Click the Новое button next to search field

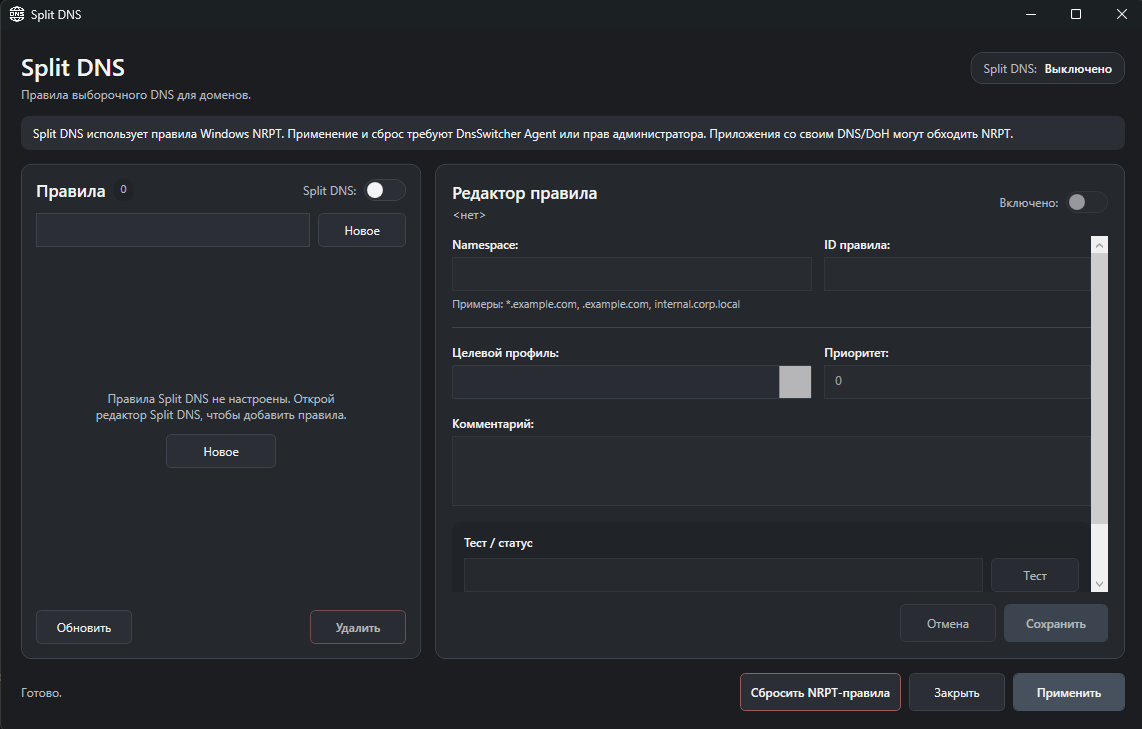click(x=362, y=230)
